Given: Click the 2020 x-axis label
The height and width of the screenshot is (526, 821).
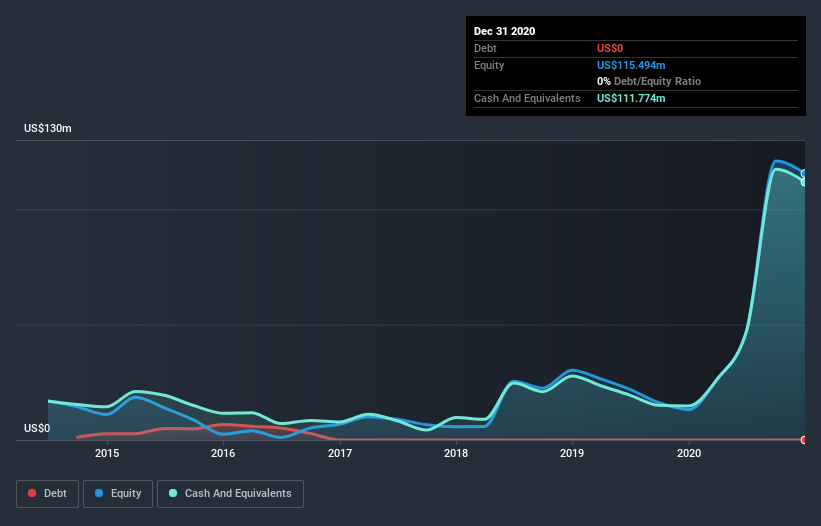Looking at the screenshot, I should pos(689,453).
